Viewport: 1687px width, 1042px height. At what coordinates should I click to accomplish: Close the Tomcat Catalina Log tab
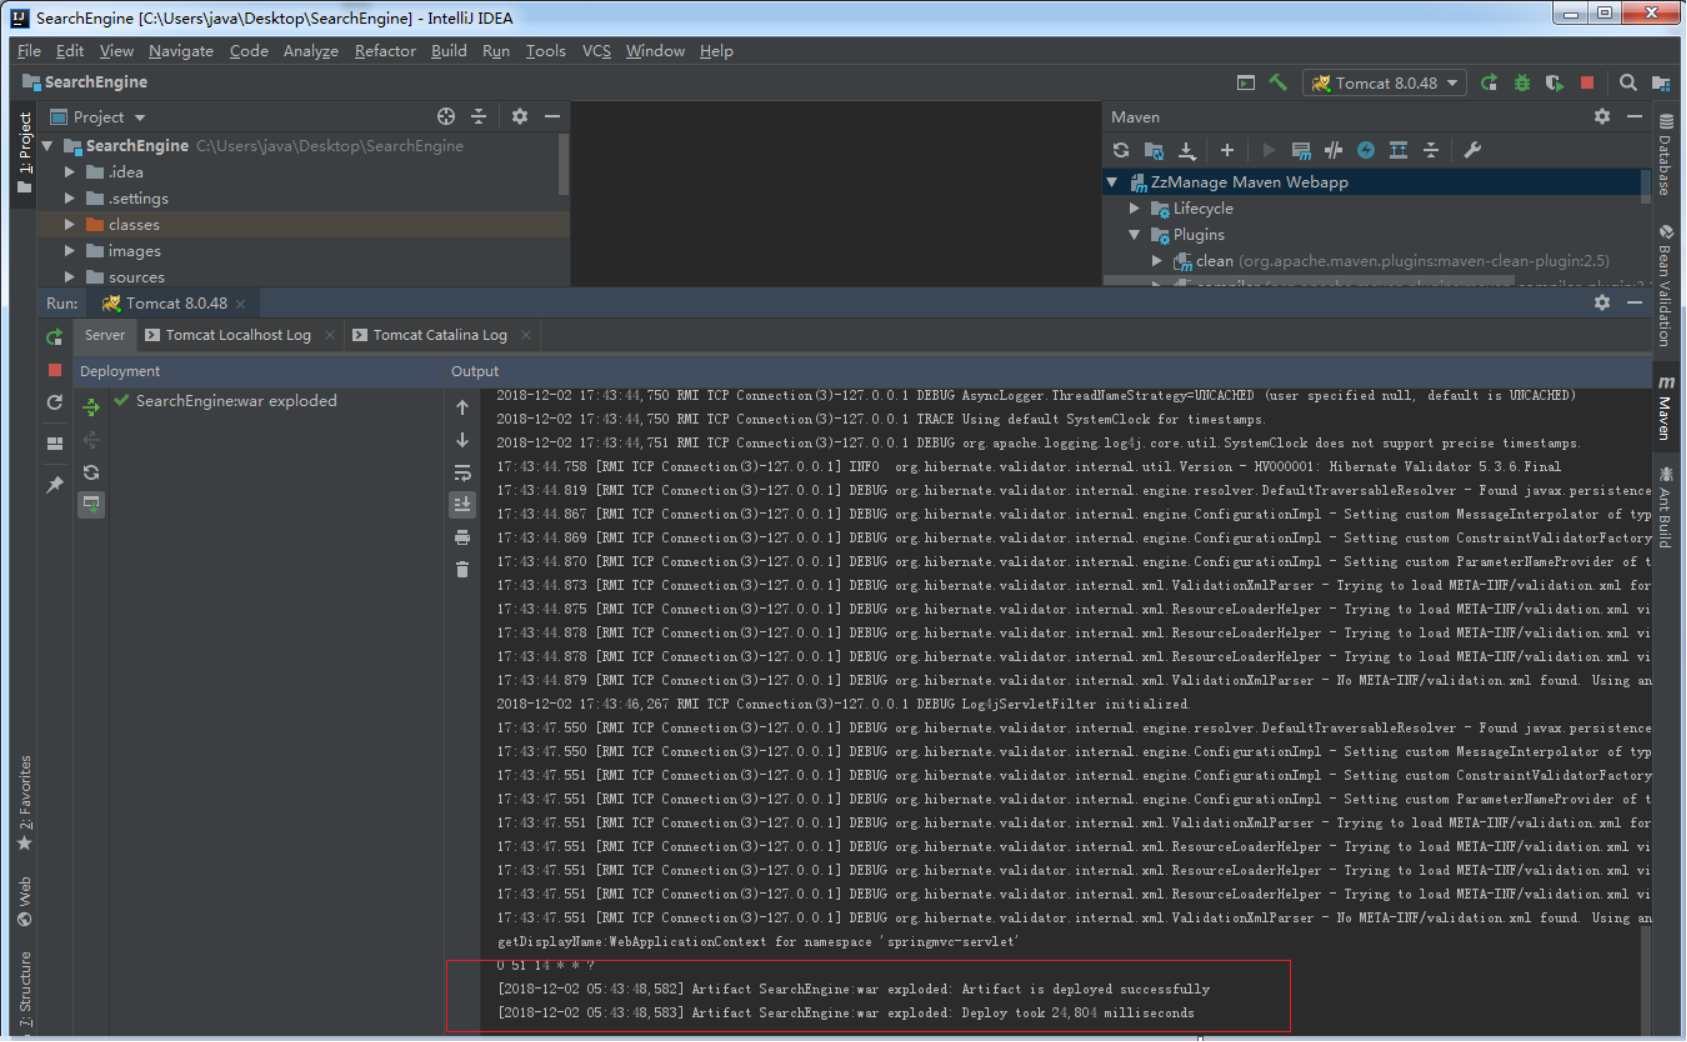pyautogui.click(x=526, y=335)
